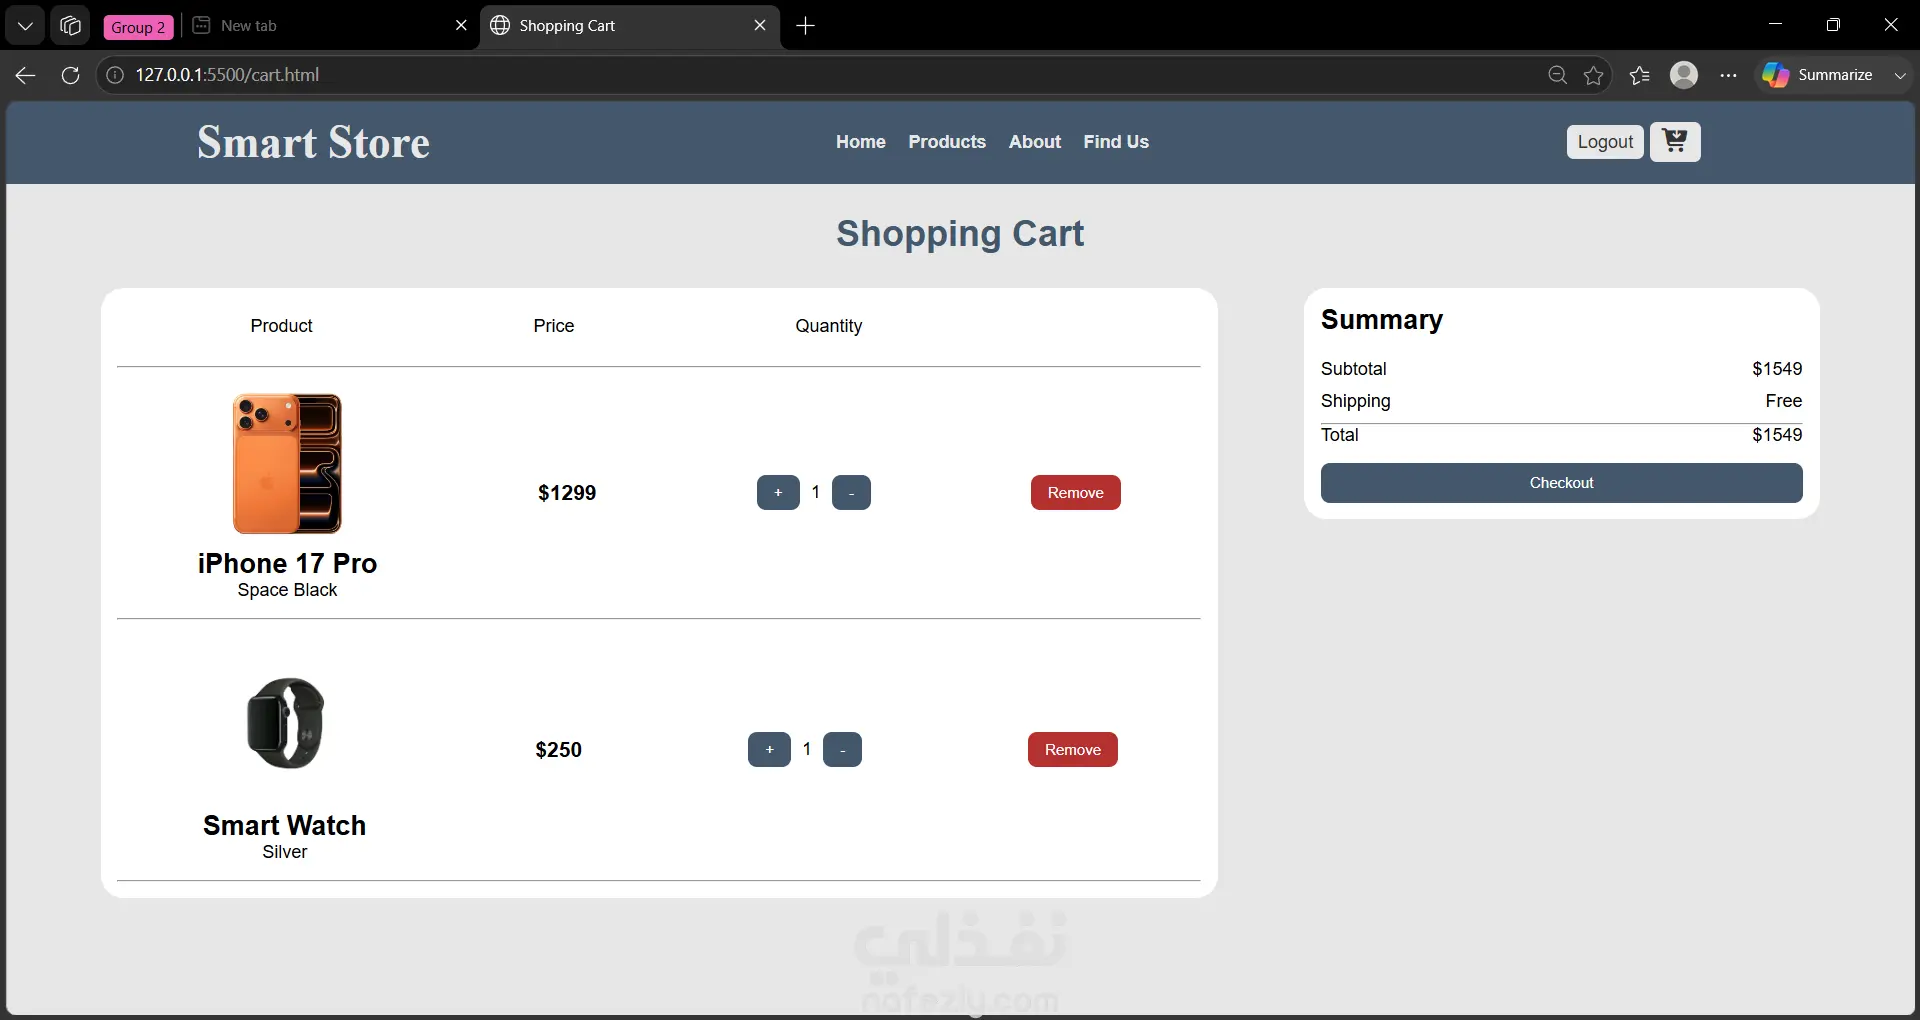
Task: Click the Quantity column header
Action: 829,326
